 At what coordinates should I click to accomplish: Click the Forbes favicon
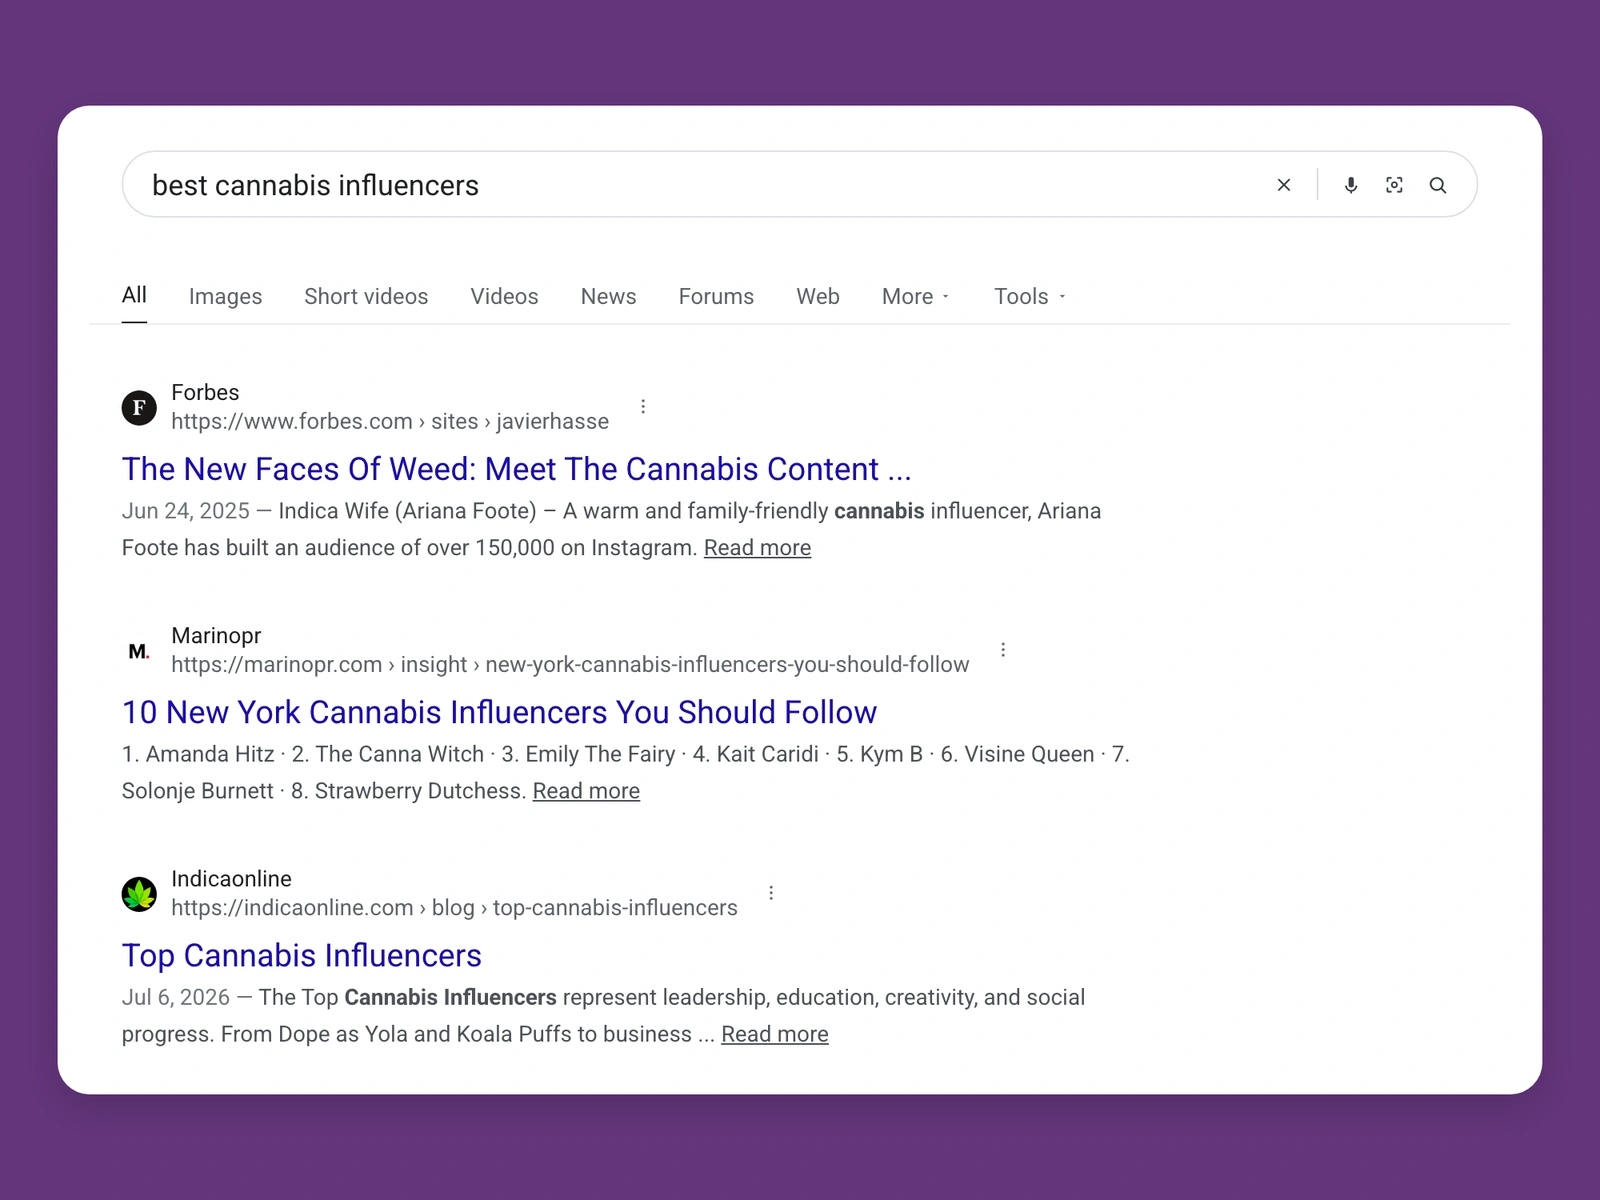click(139, 407)
